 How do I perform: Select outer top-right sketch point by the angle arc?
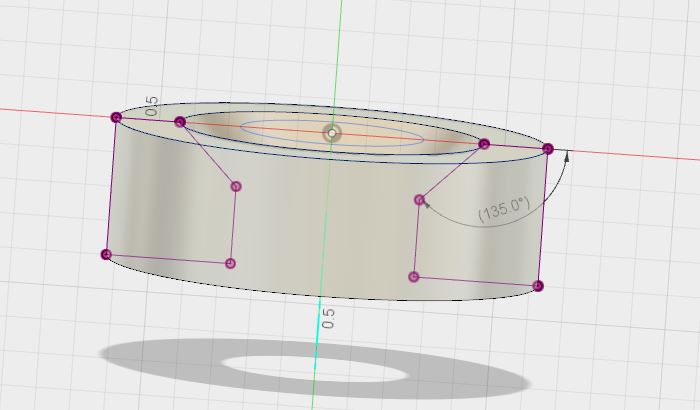pos(548,149)
